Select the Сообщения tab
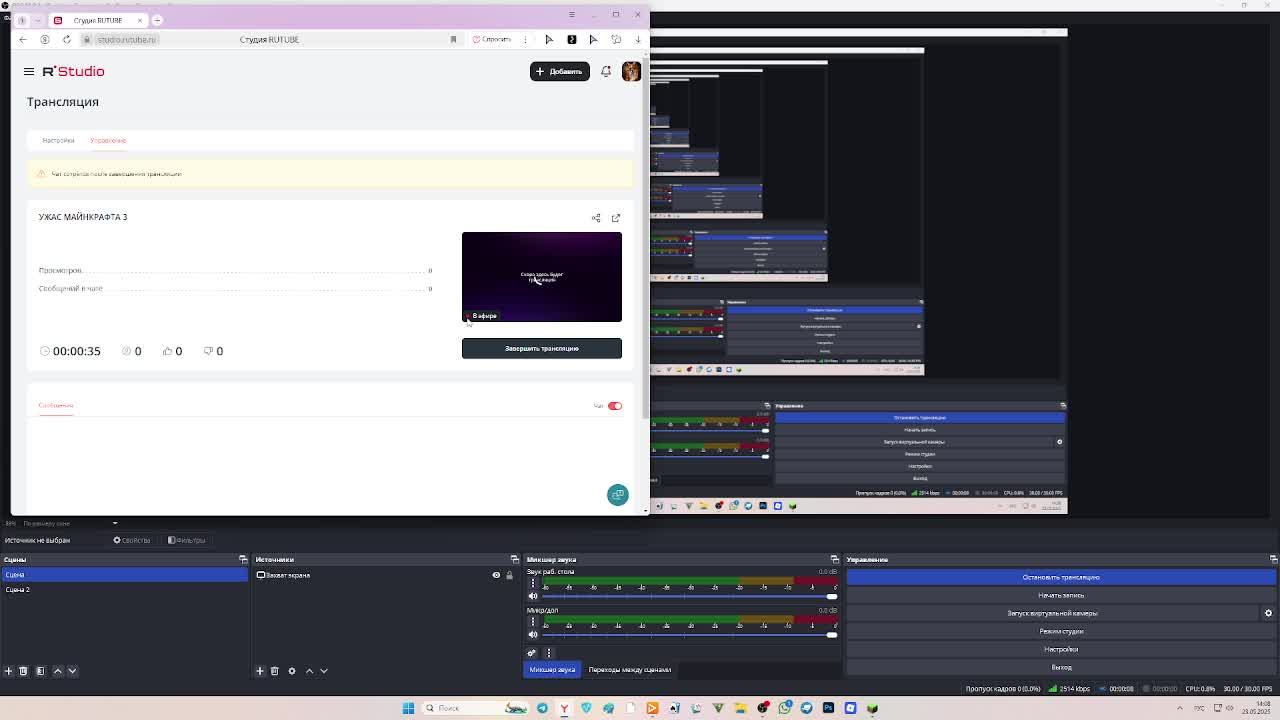 (x=56, y=405)
